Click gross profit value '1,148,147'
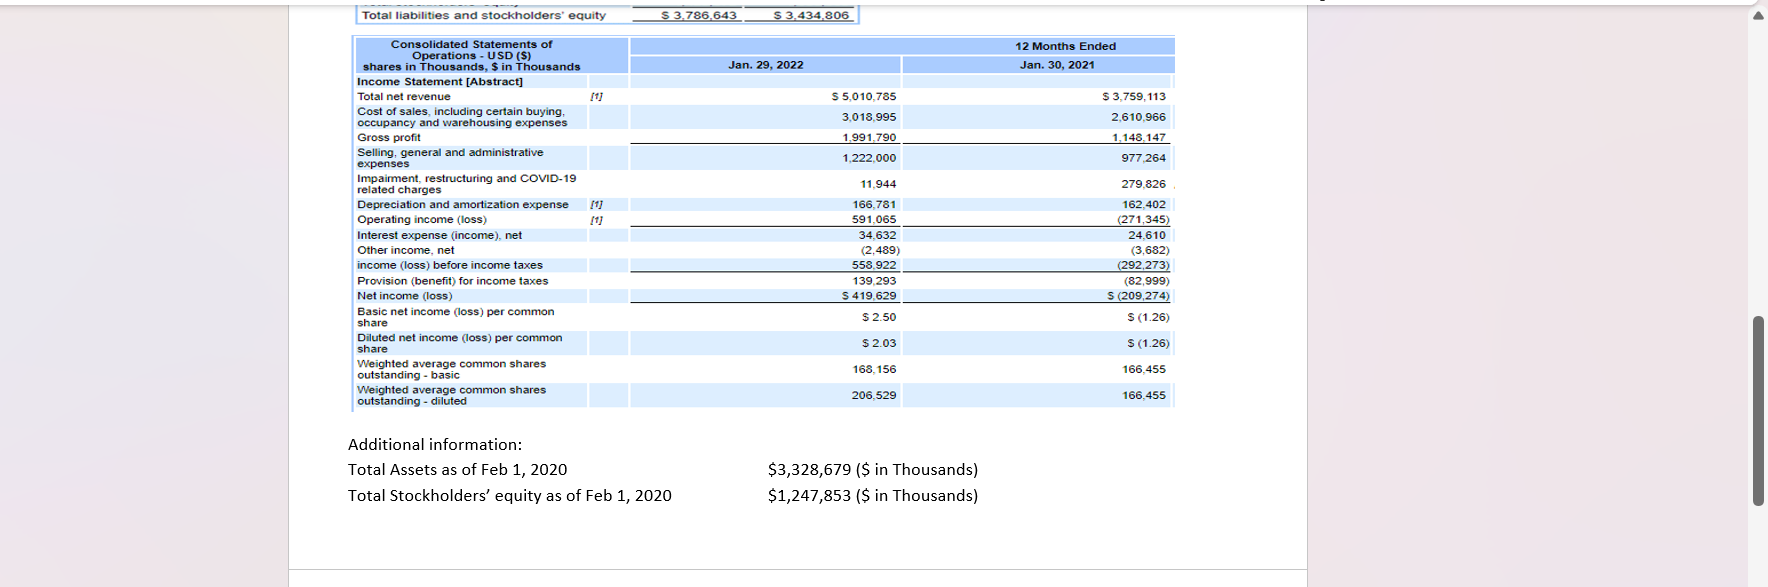 pyautogui.click(x=1138, y=138)
